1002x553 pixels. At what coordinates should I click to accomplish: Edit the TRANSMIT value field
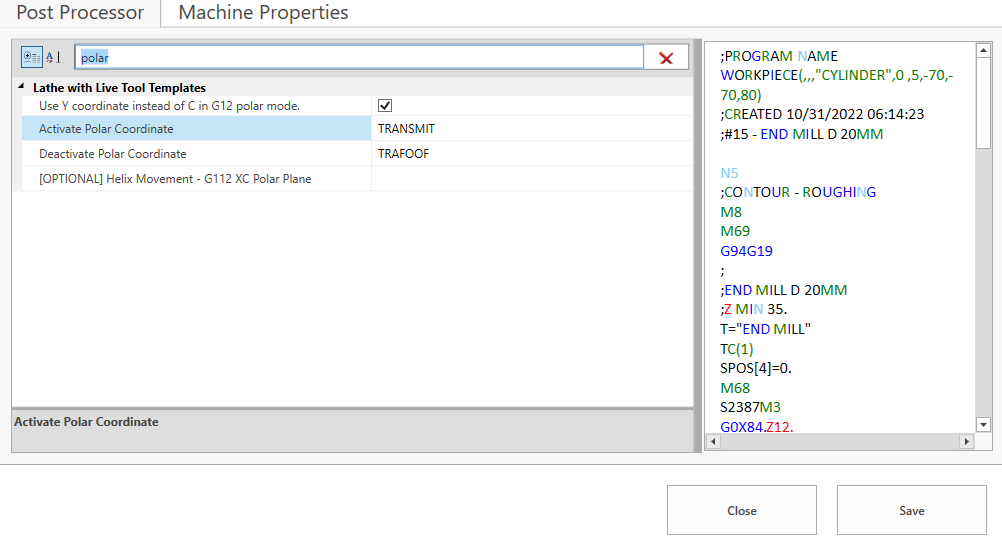530,129
